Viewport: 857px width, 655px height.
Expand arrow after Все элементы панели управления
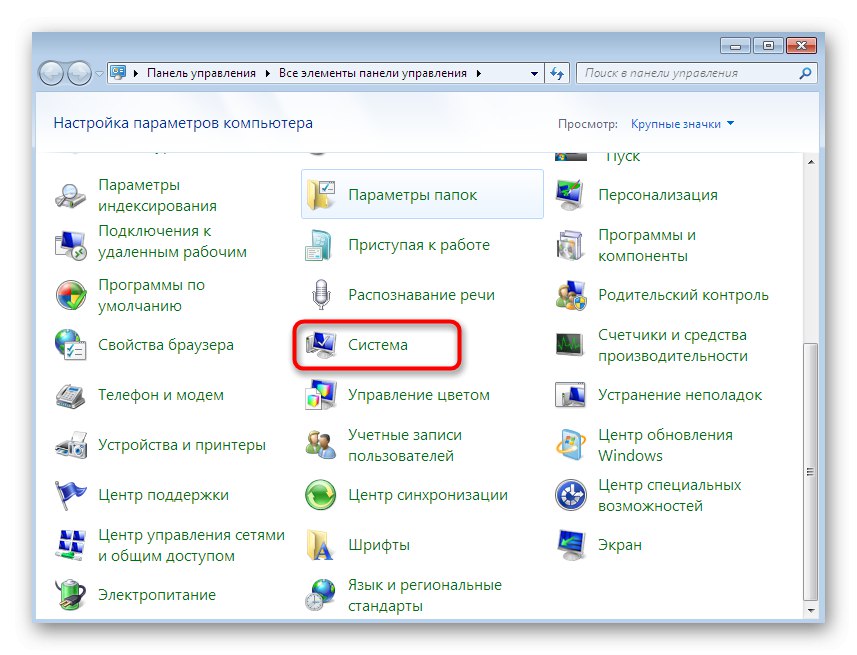click(479, 73)
